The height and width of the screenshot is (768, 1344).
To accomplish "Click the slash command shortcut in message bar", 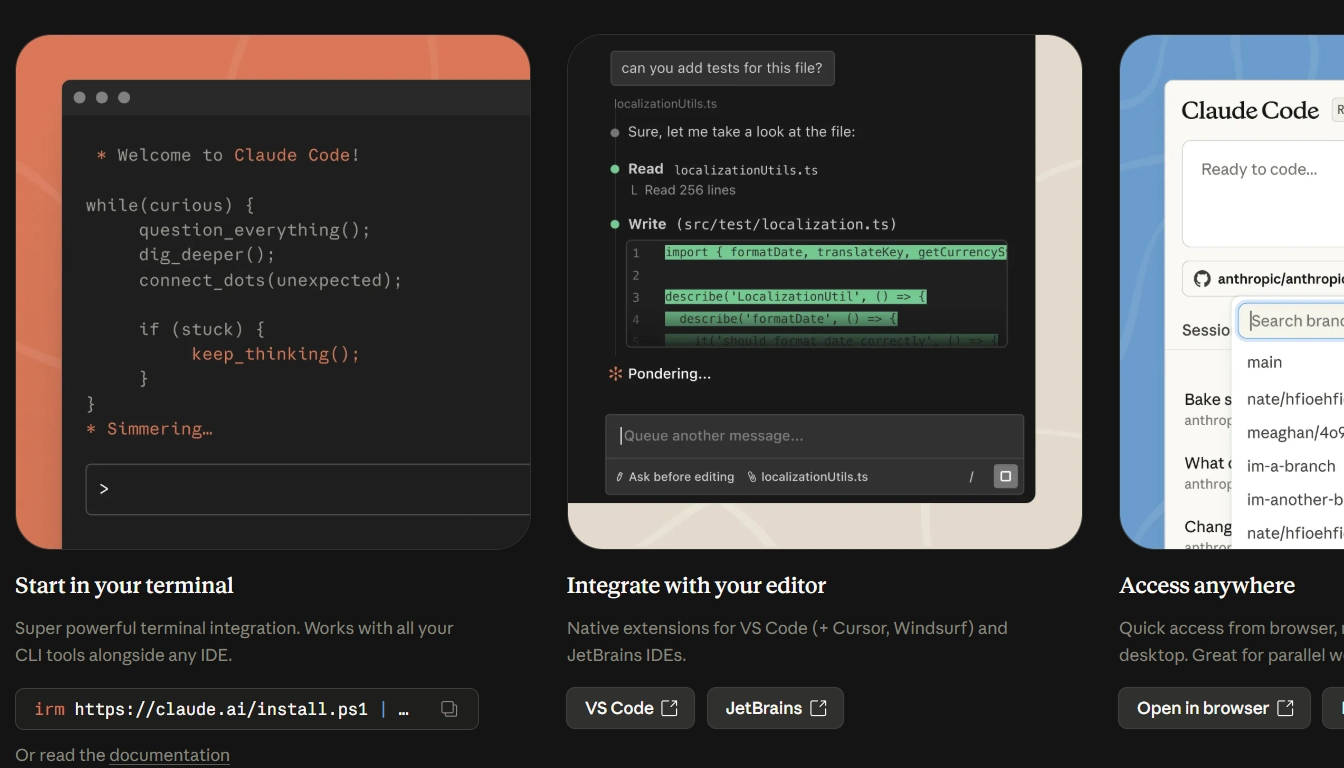I will (x=971, y=477).
